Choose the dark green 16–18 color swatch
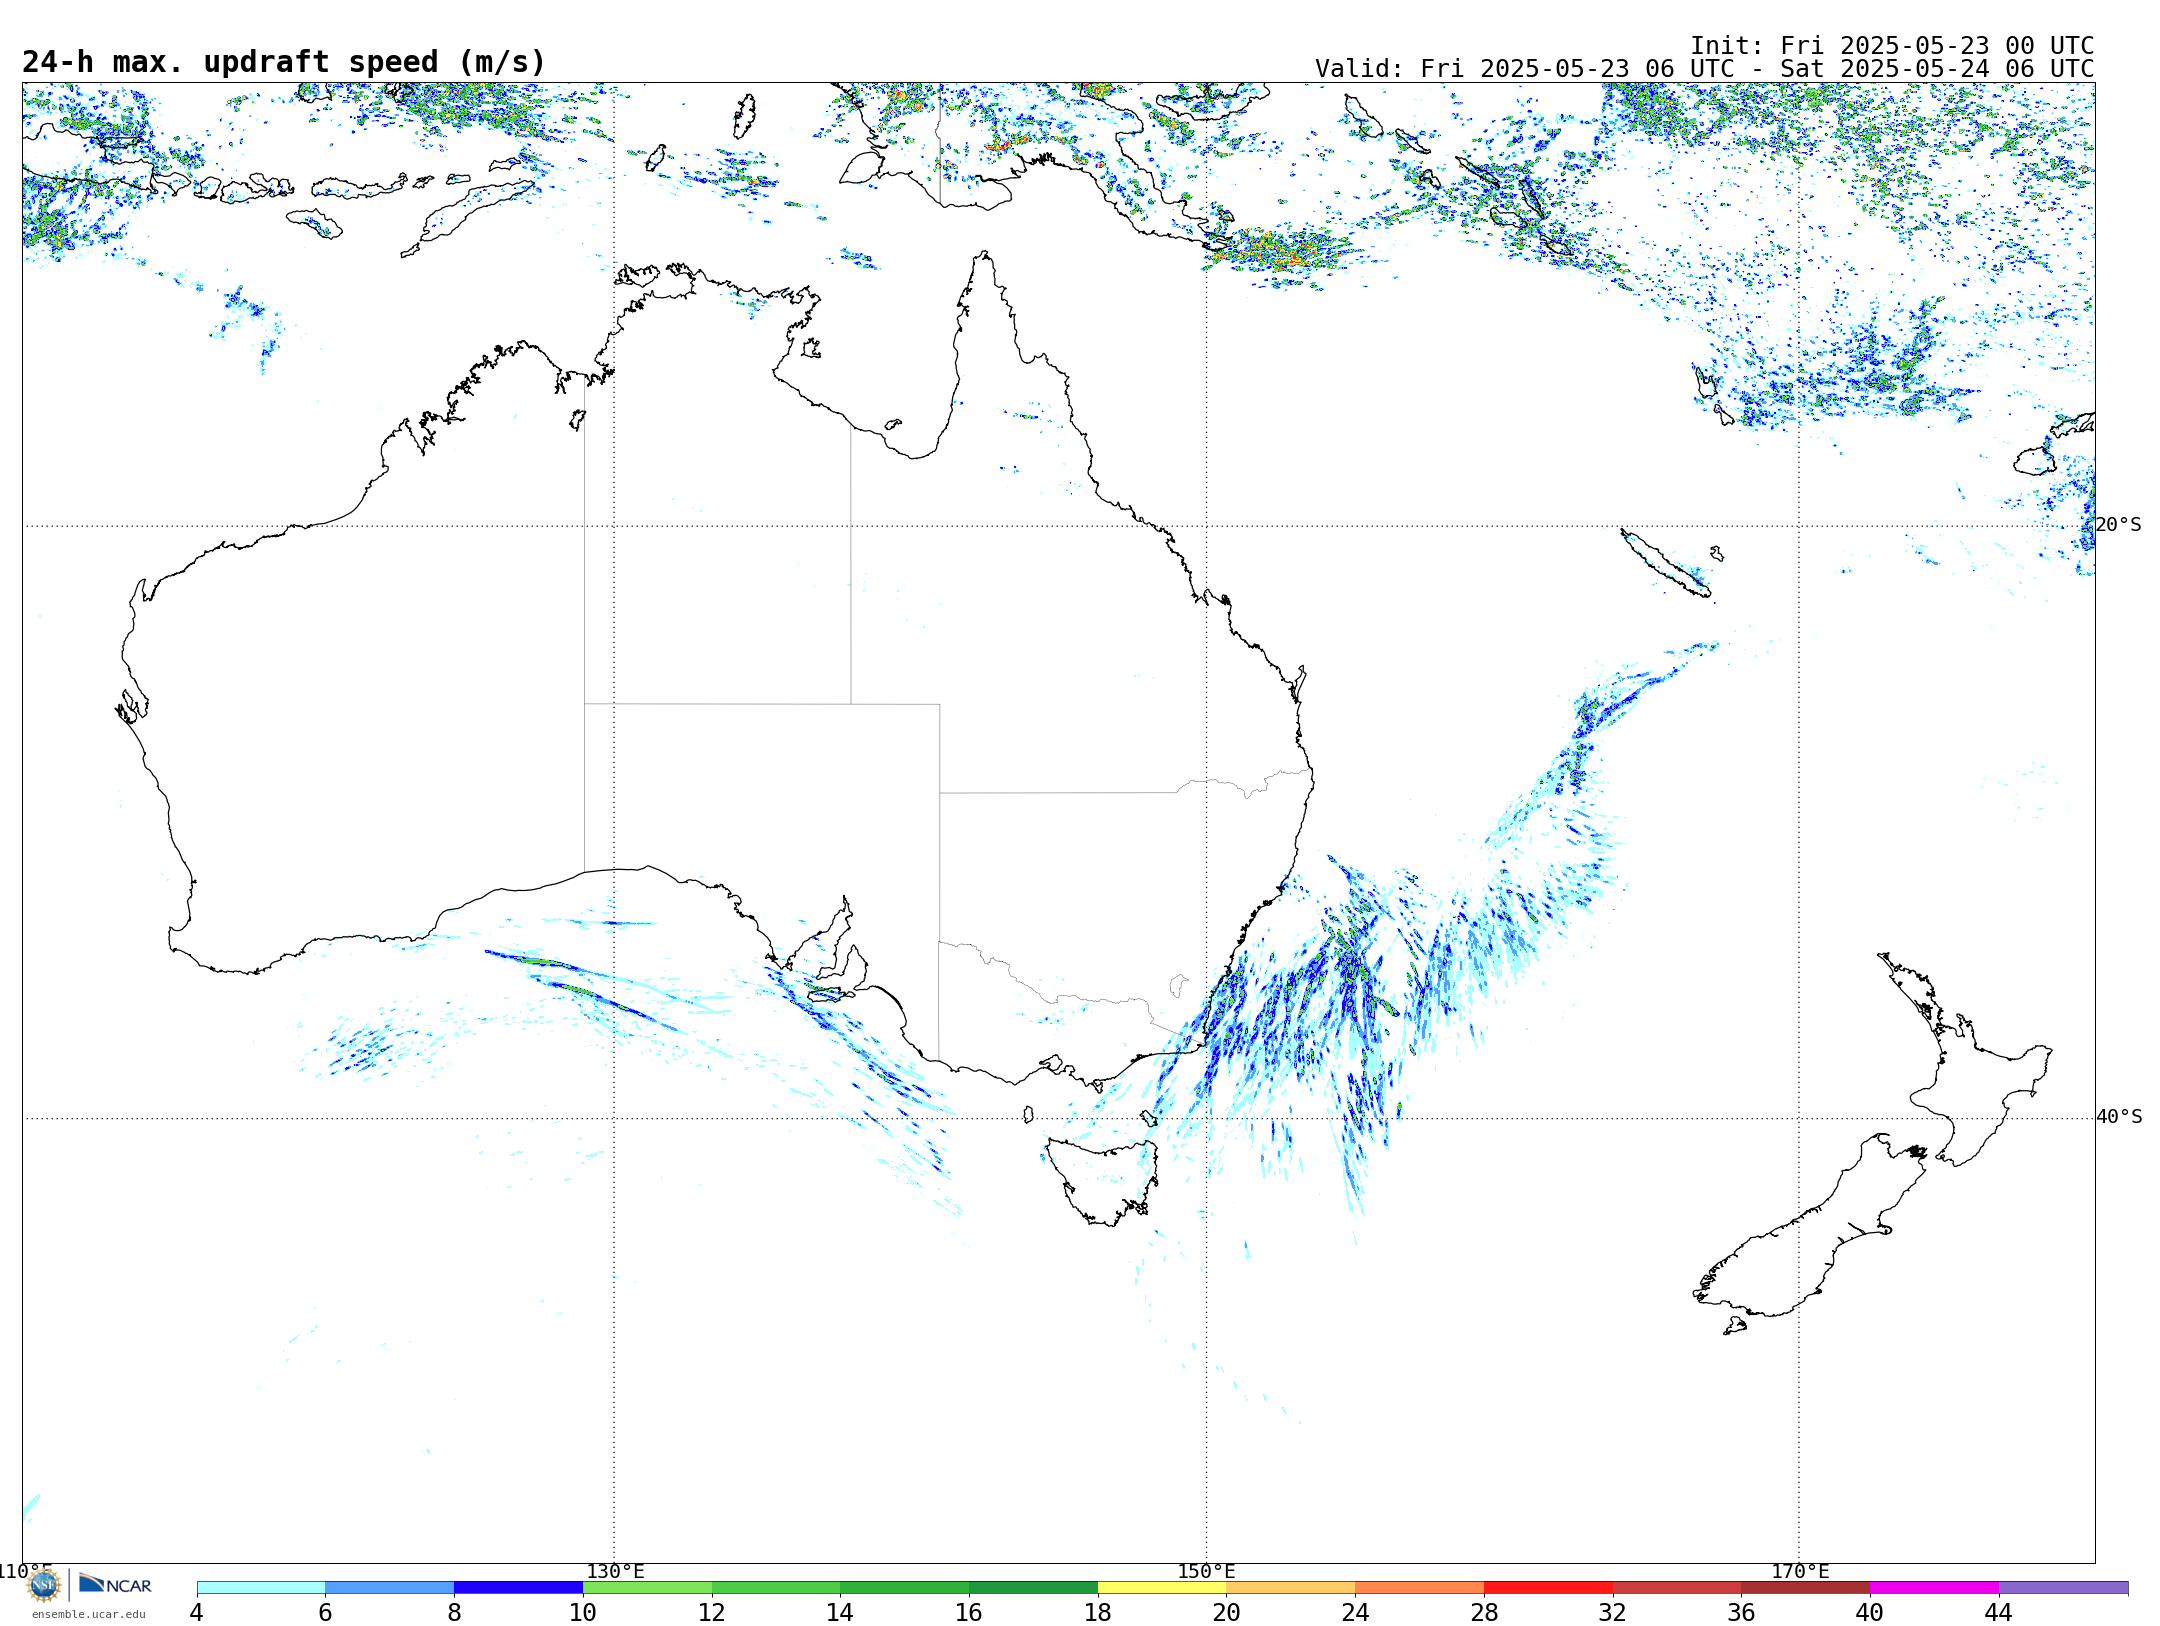2160x1626 pixels. (1033, 1588)
